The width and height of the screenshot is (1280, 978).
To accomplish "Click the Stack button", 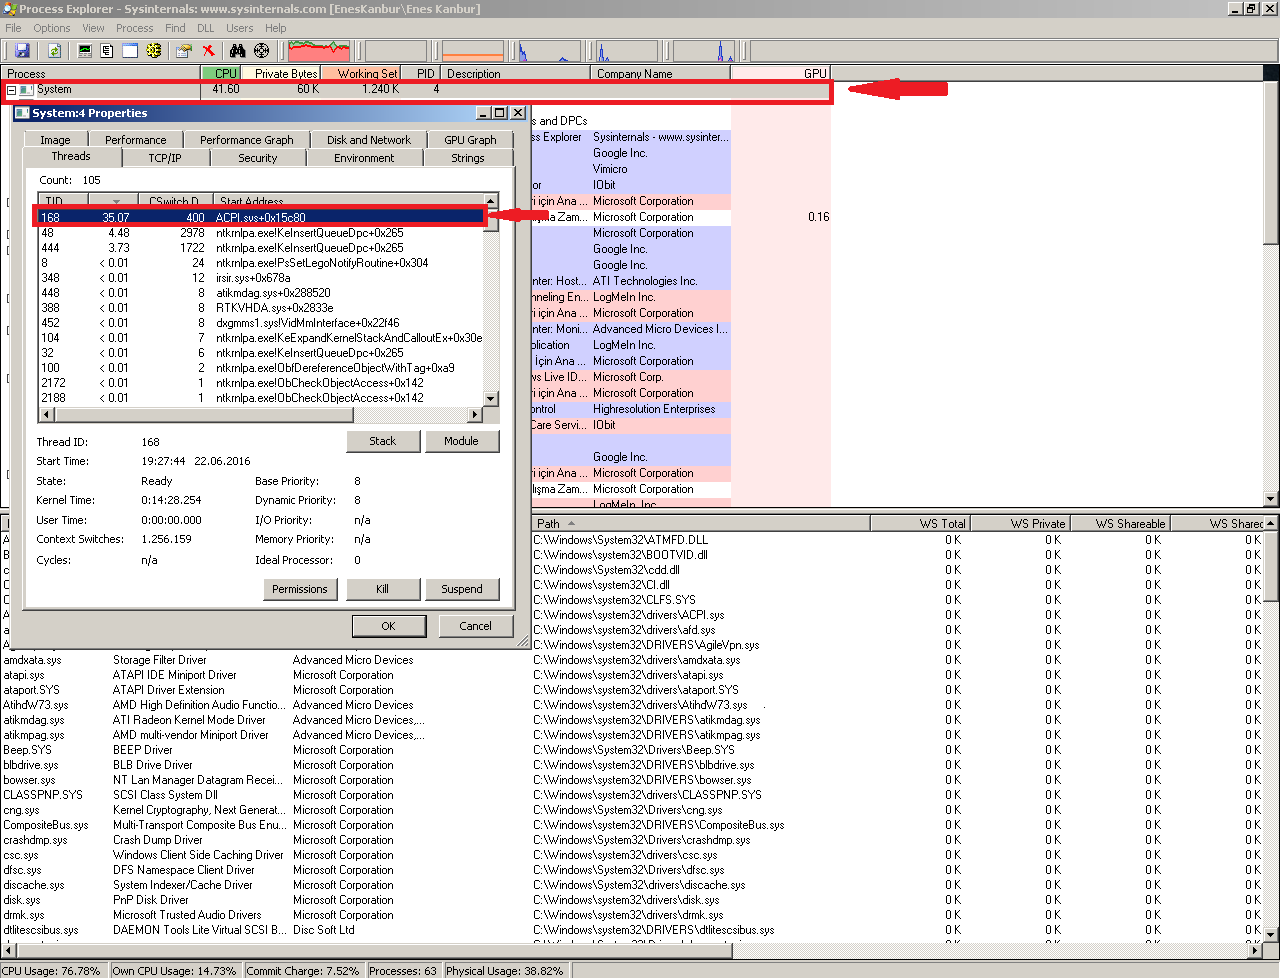I will click(x=383, y=441).
